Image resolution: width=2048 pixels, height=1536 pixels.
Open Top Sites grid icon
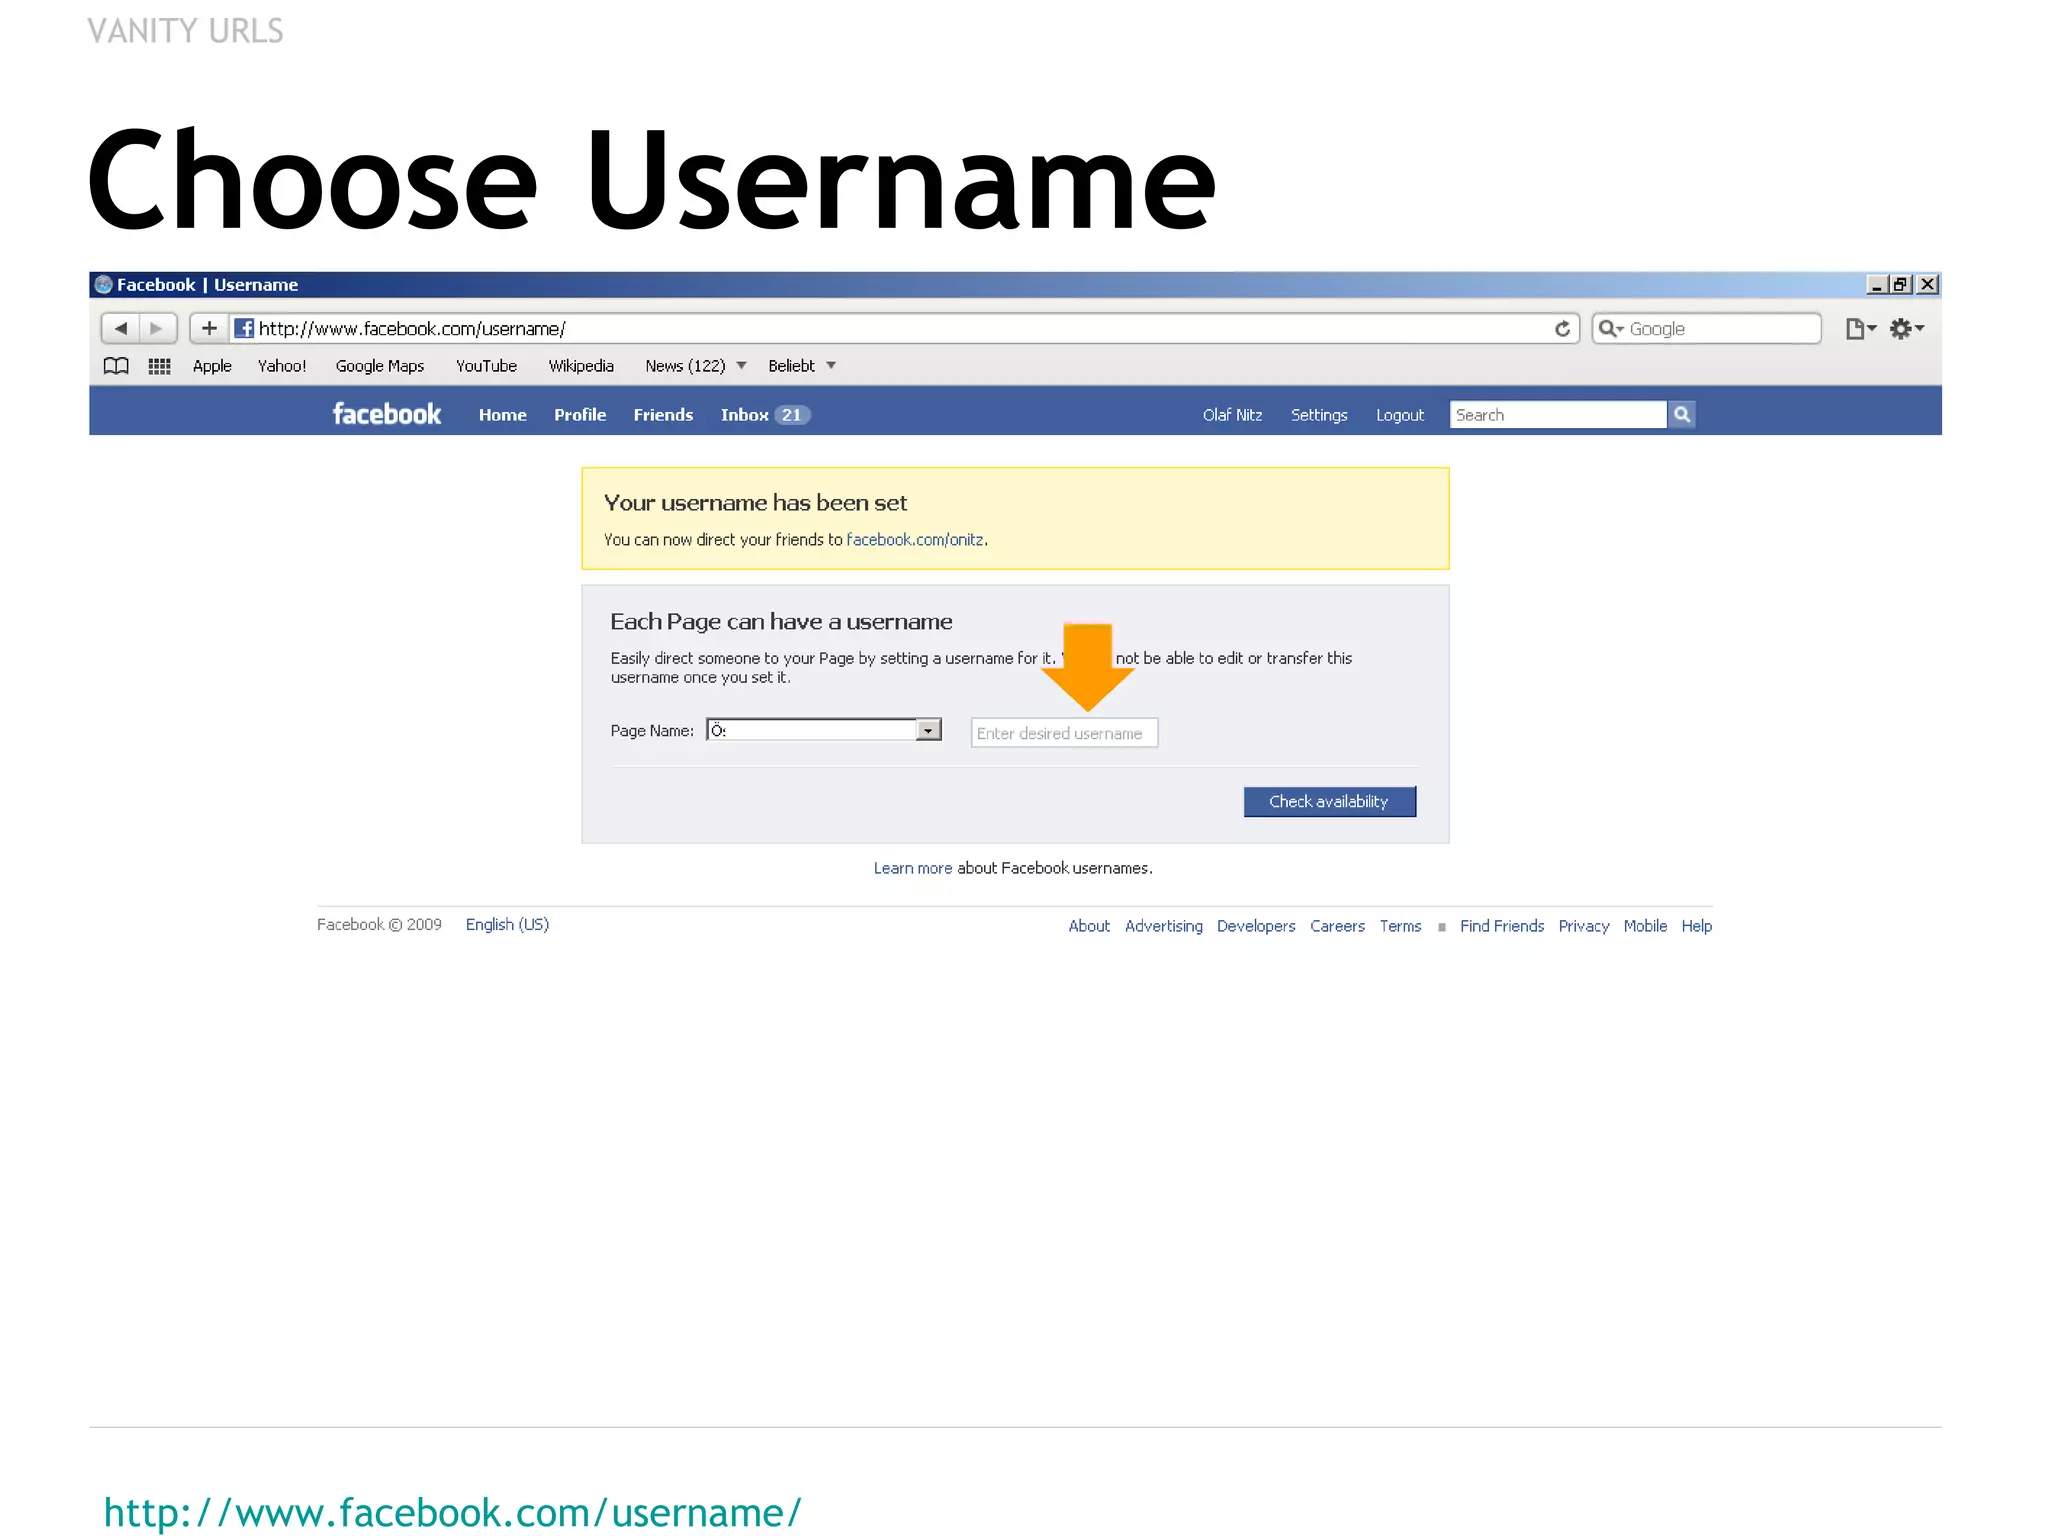[160, 366]
